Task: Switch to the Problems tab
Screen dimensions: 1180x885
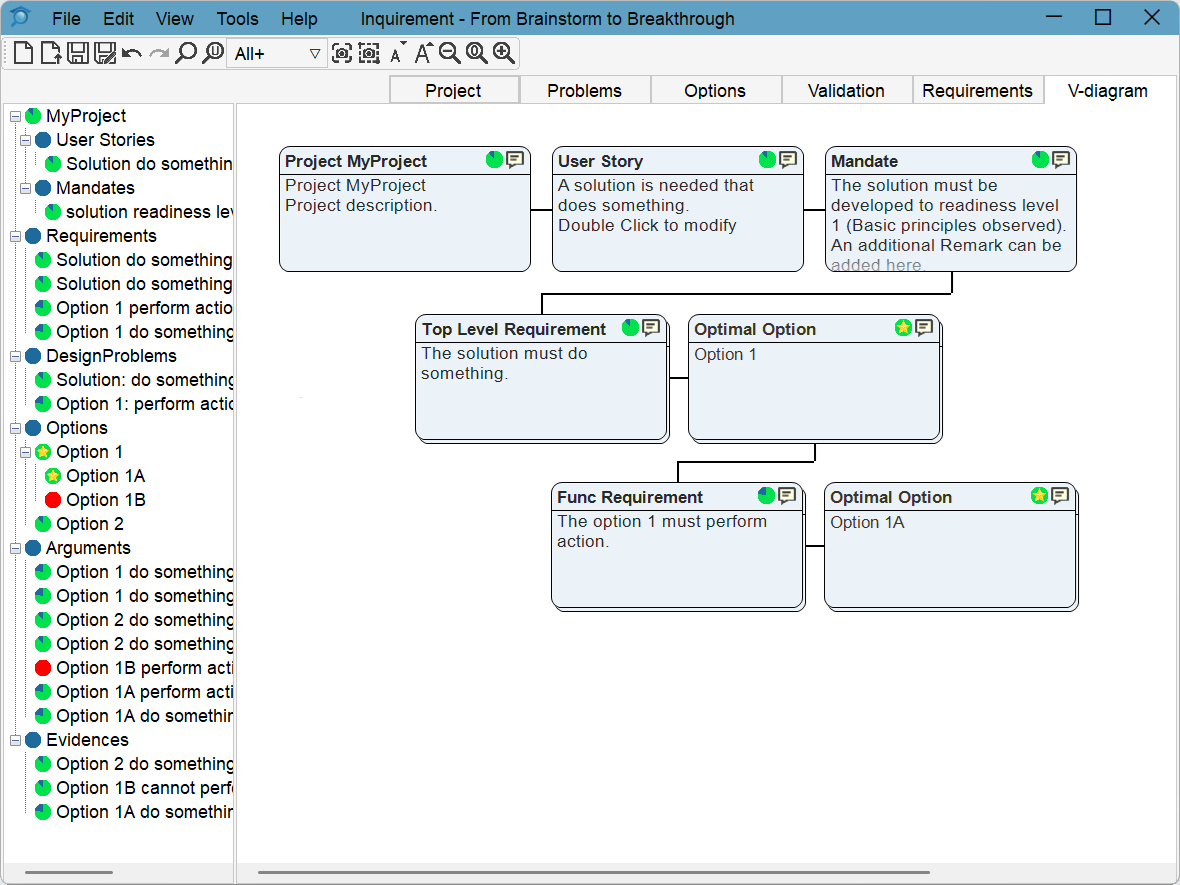Action: (x=585, y=90)
